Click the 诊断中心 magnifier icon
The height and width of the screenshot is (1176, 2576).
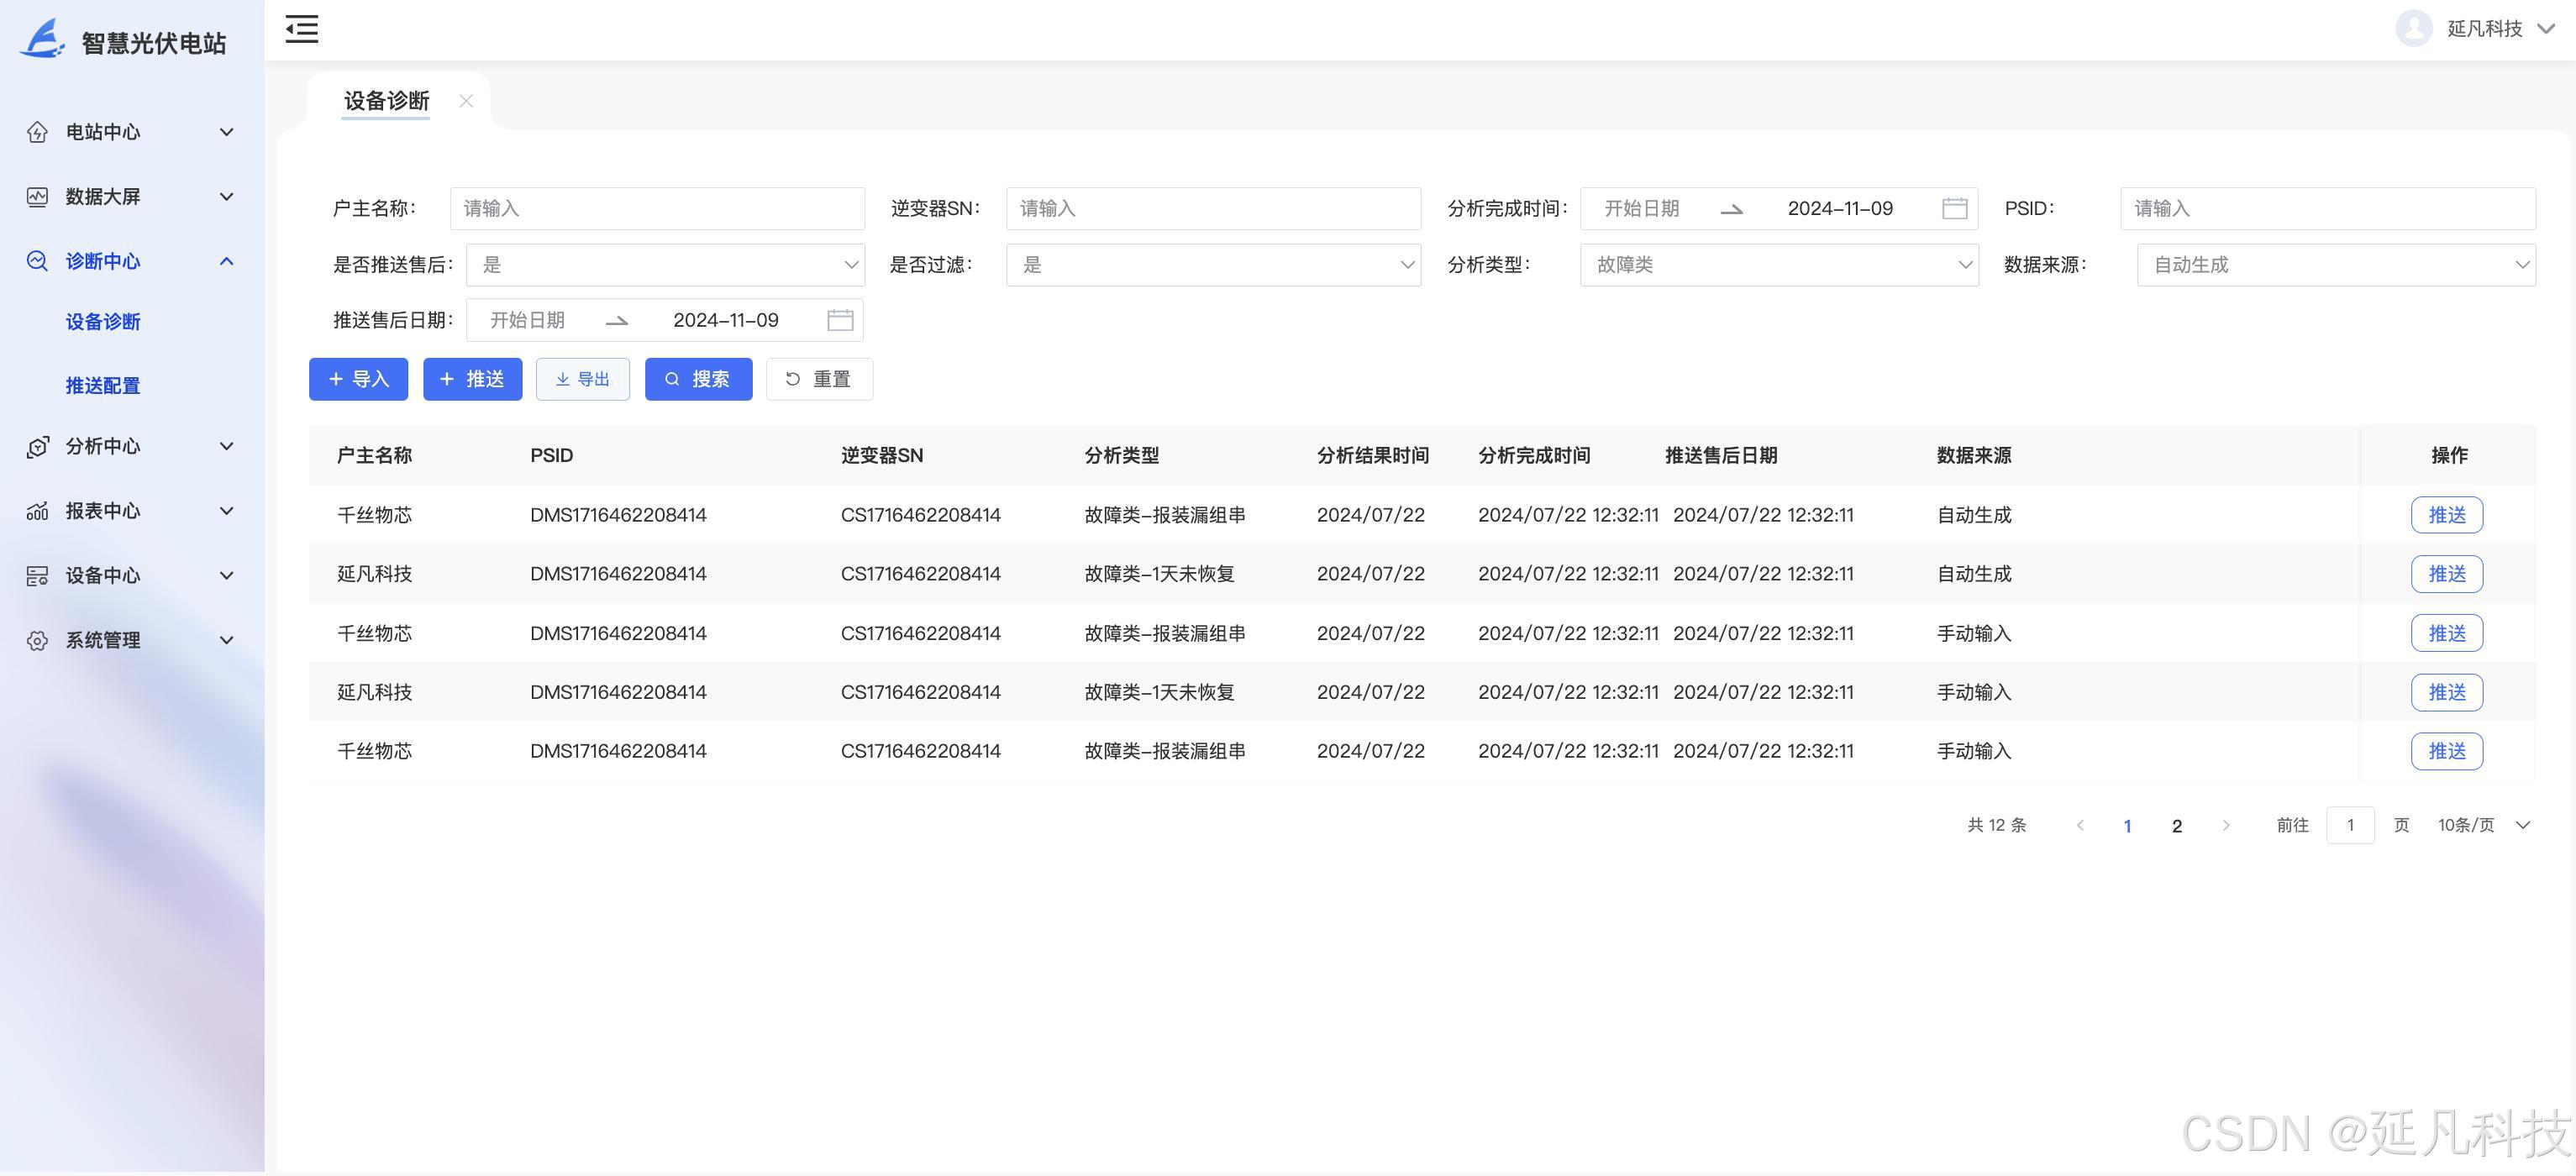click(x=37, y=261)
